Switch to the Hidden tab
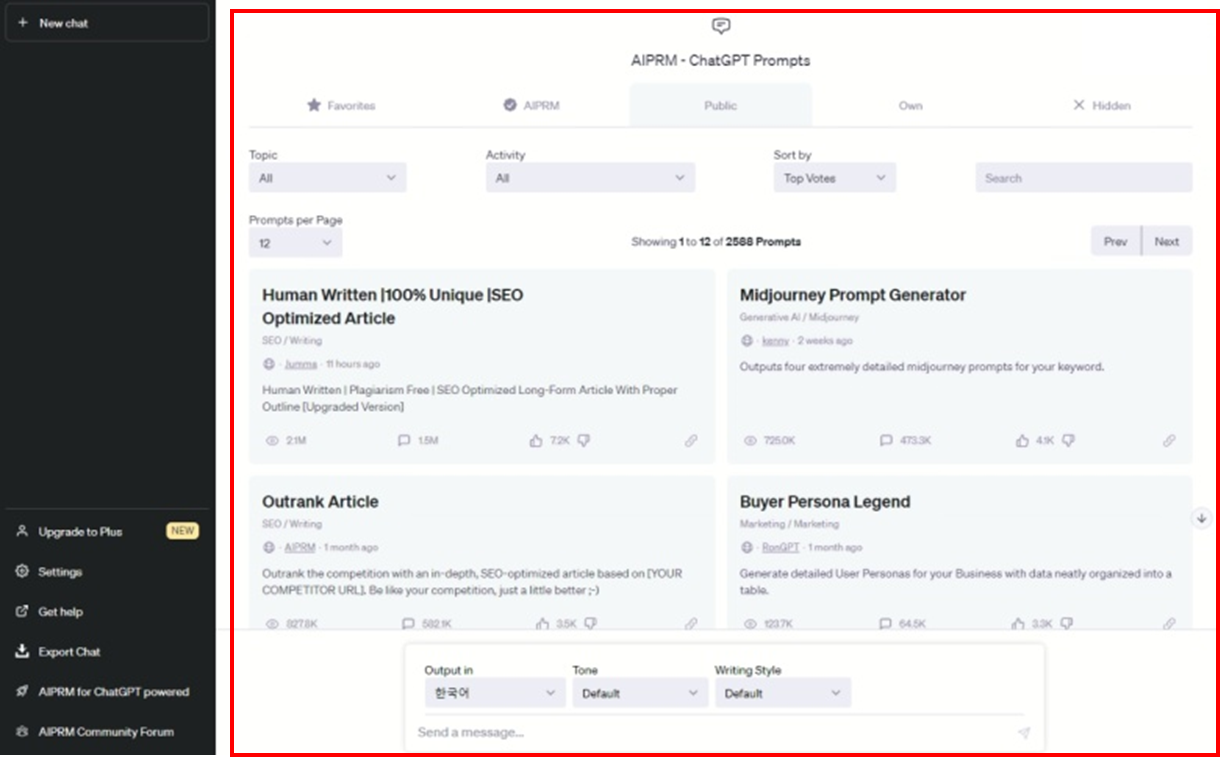The height and width of the screenshot is (757, 1220). click(1101, 105)
